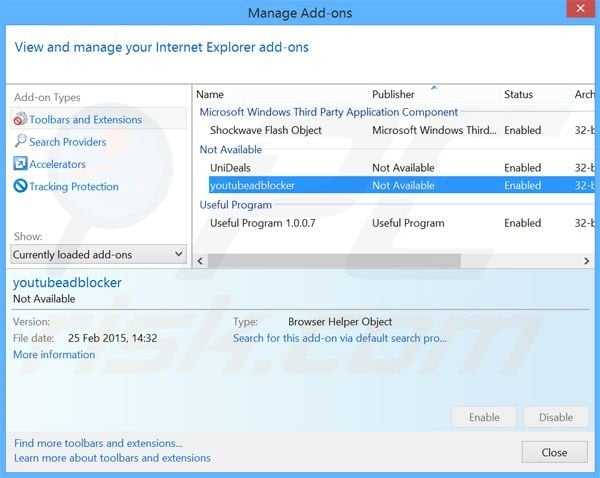This screenshot has width=600, height=478.
Task: Select the youtubeadblocker add-on row
Action: click(252, 185)
